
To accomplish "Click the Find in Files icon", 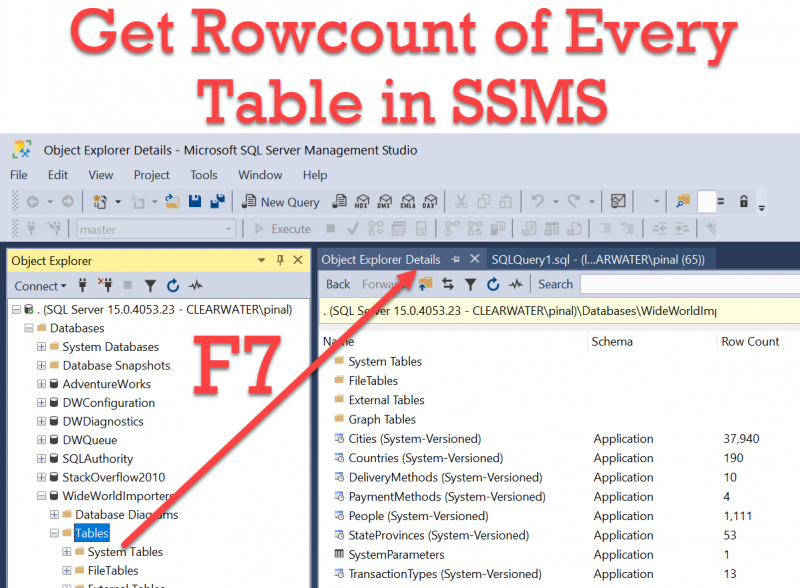I will 683,202.
